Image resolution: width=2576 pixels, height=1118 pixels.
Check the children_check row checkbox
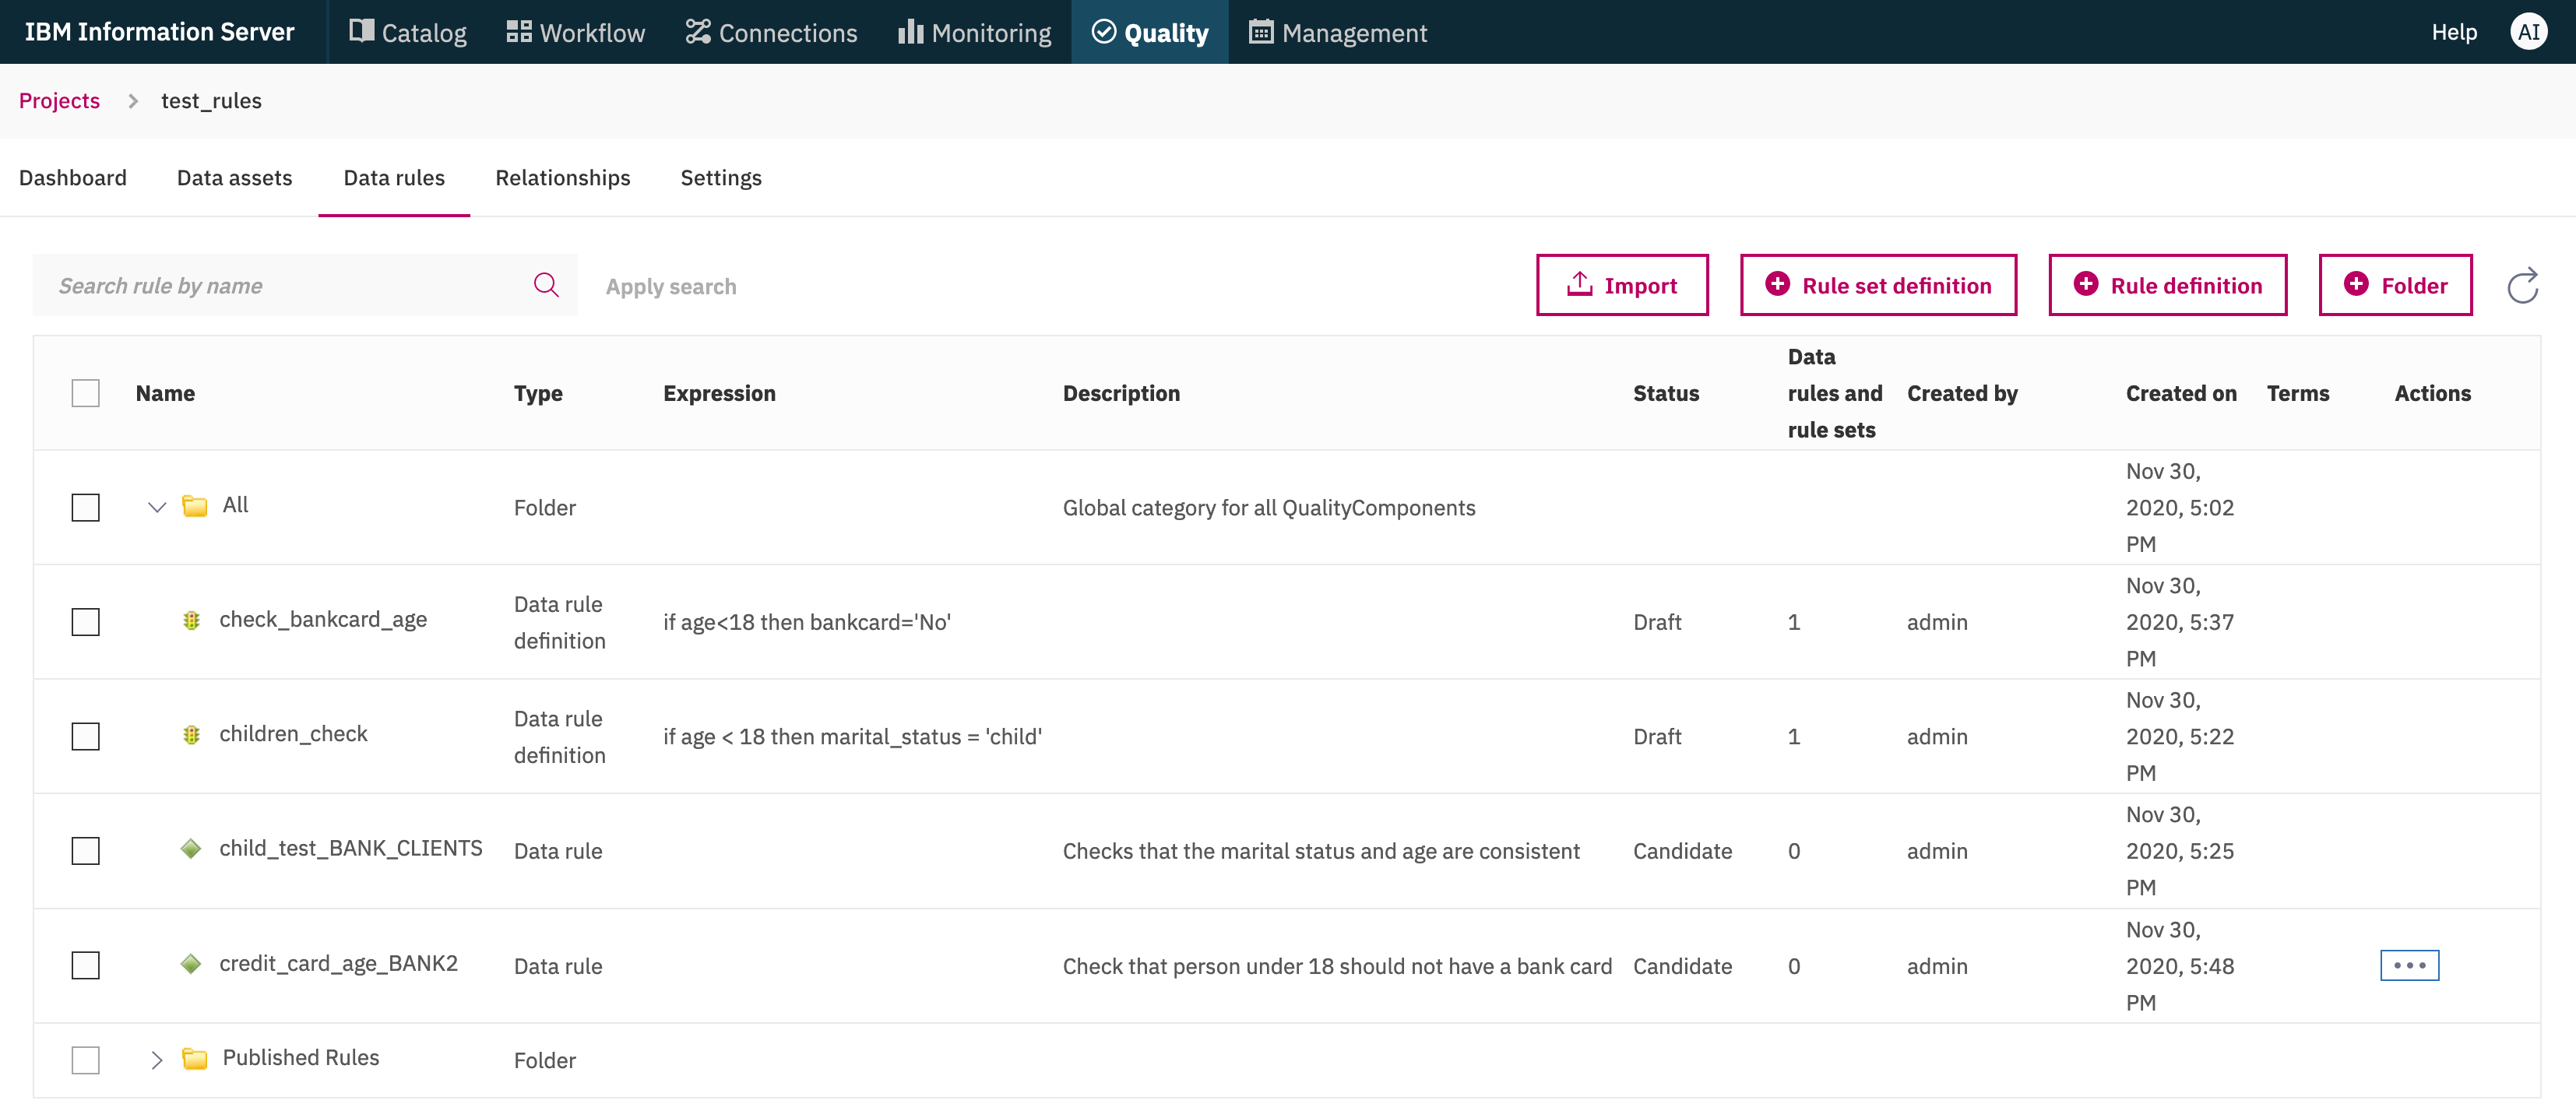click(86, 736)
